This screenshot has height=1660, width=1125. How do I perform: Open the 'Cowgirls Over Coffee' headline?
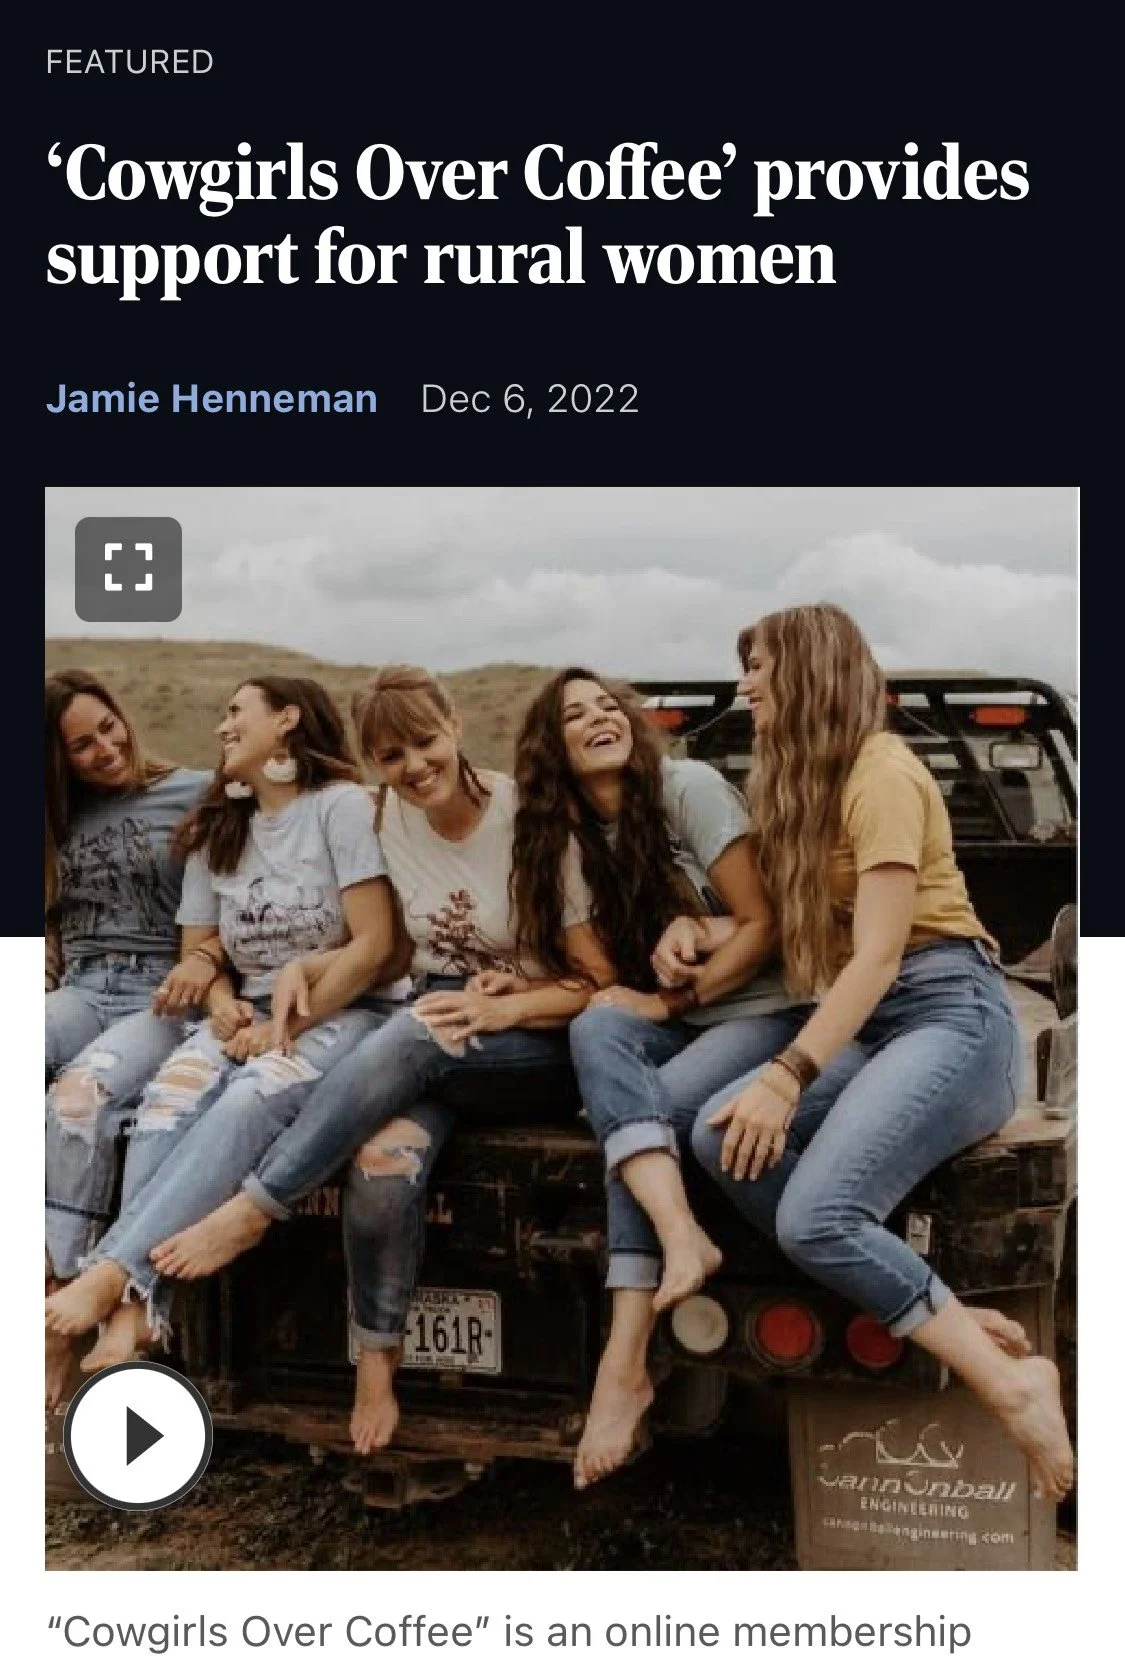point(537,215)
